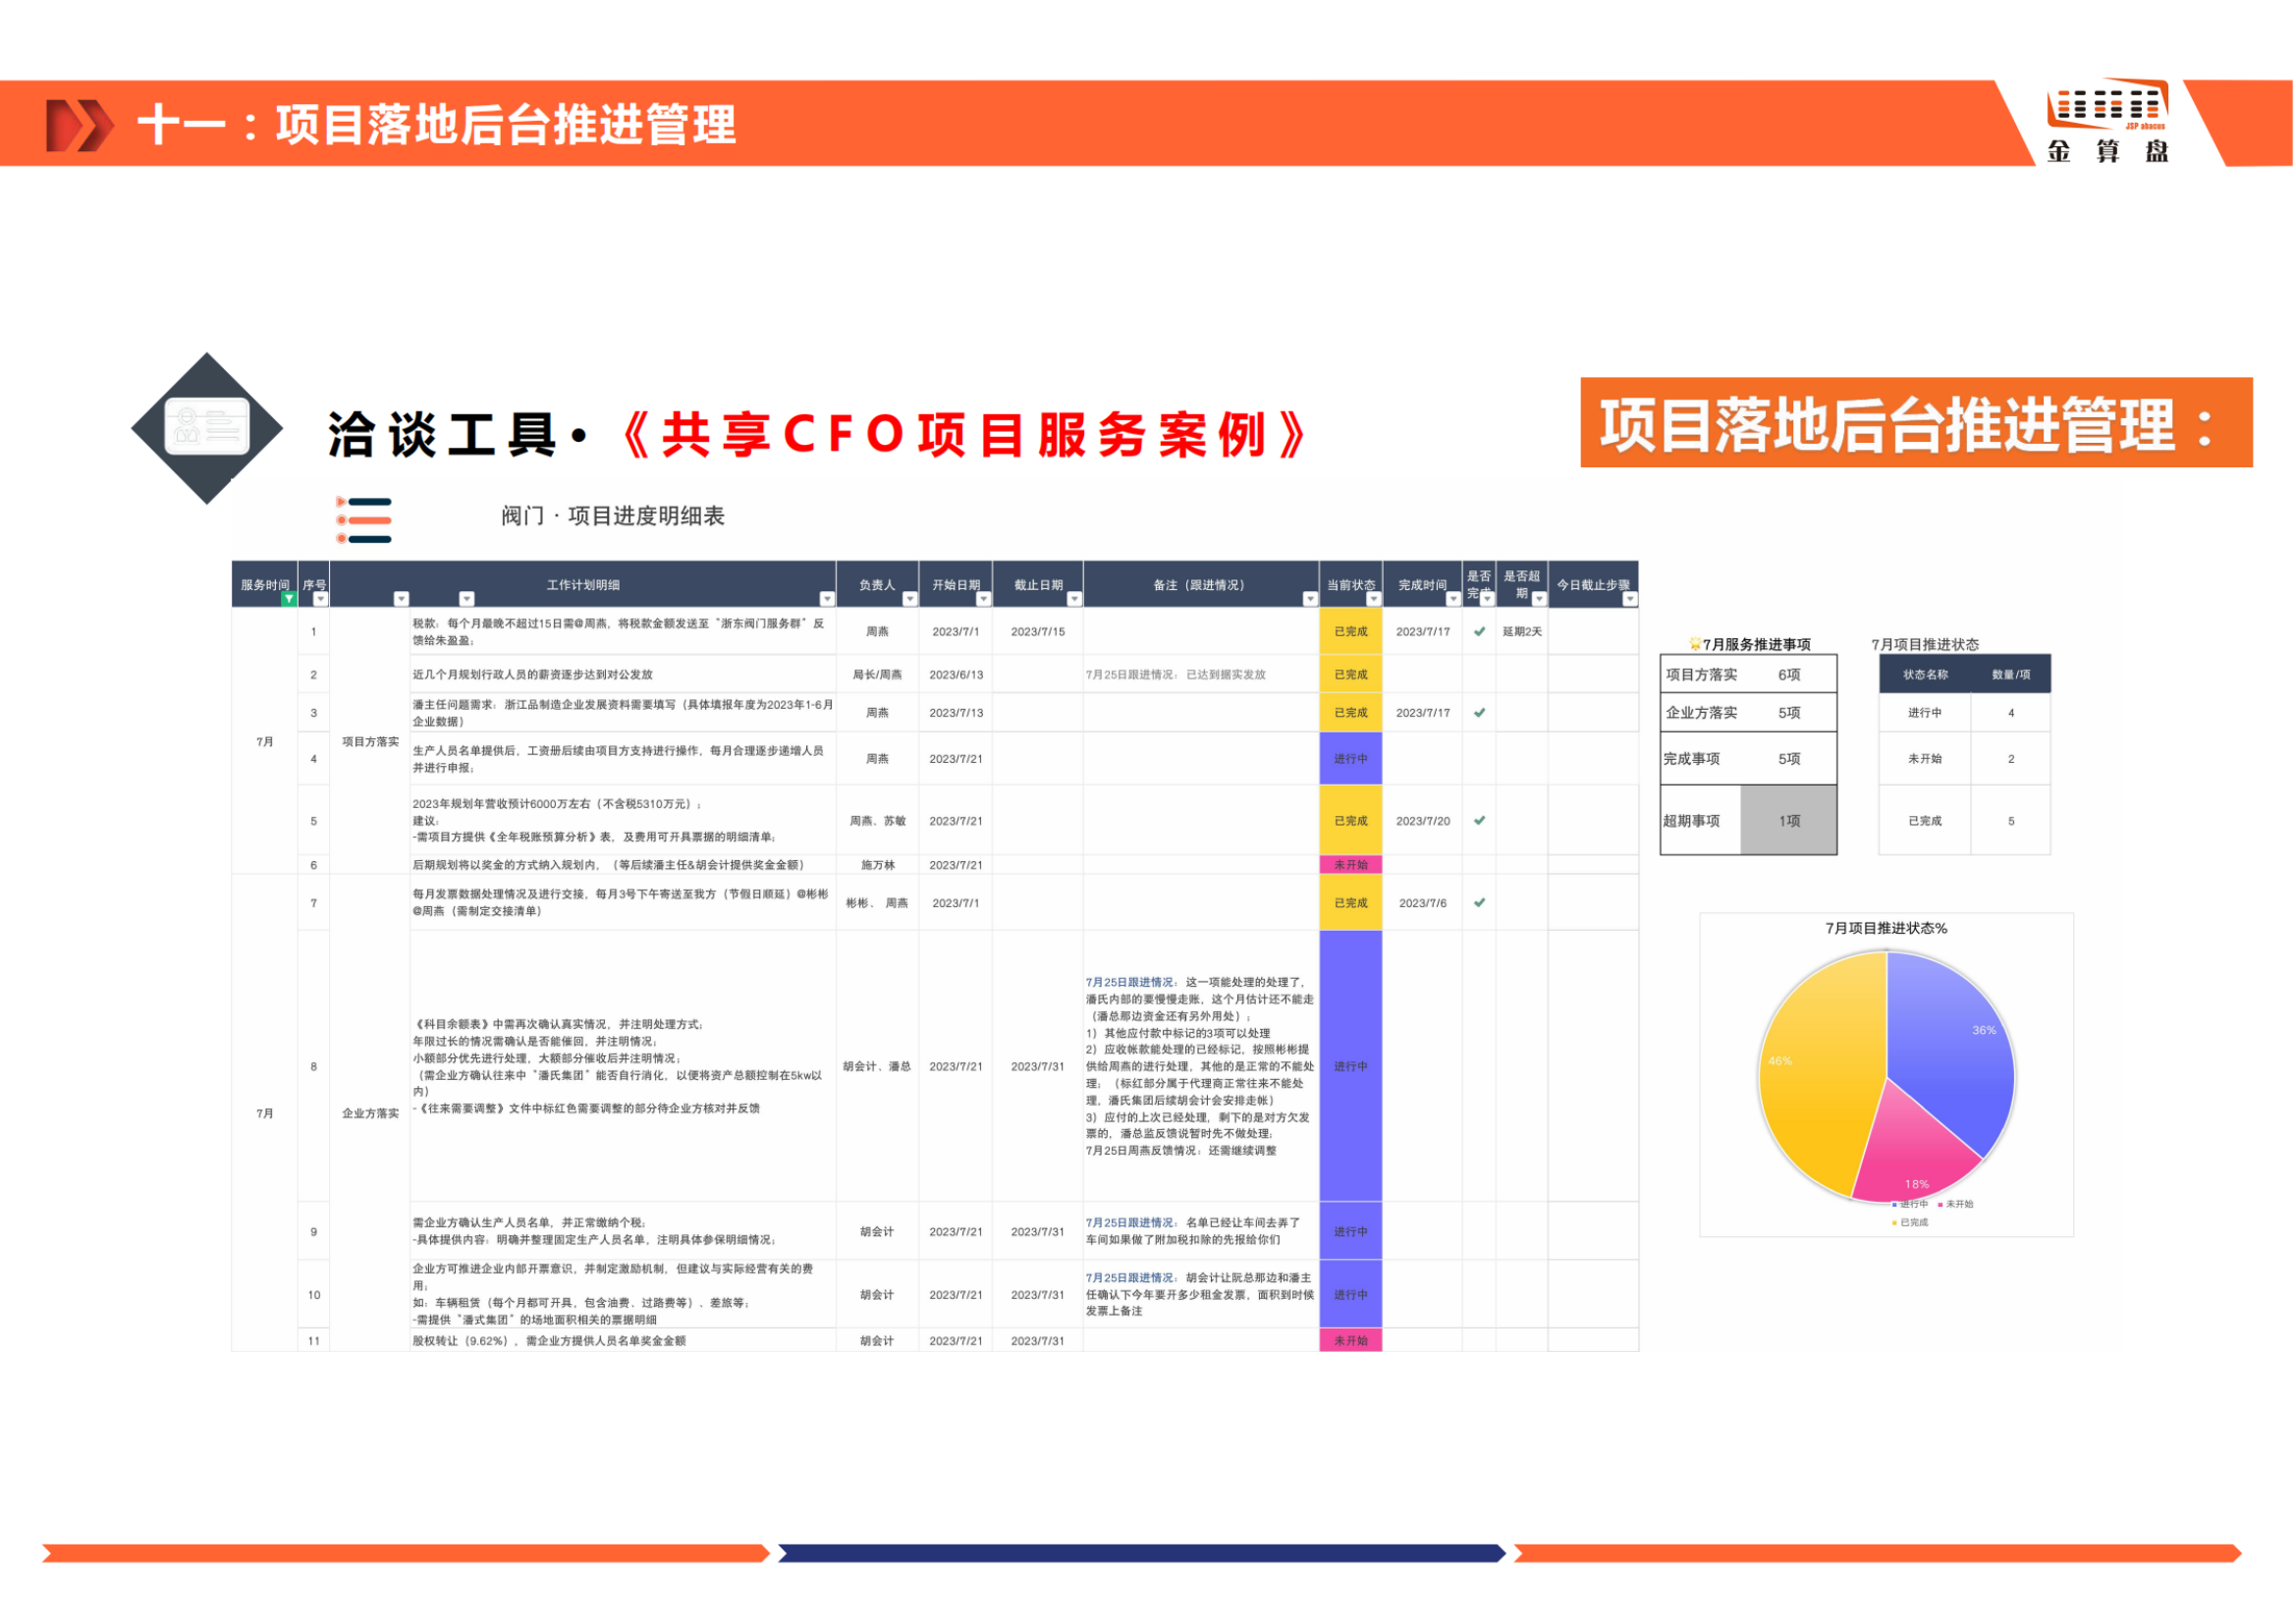Click the 共享CFO项目服务案例 red title
The width and height of the screenshot is (2296, 1623).
pyautogui.click(x=965, y=435)
